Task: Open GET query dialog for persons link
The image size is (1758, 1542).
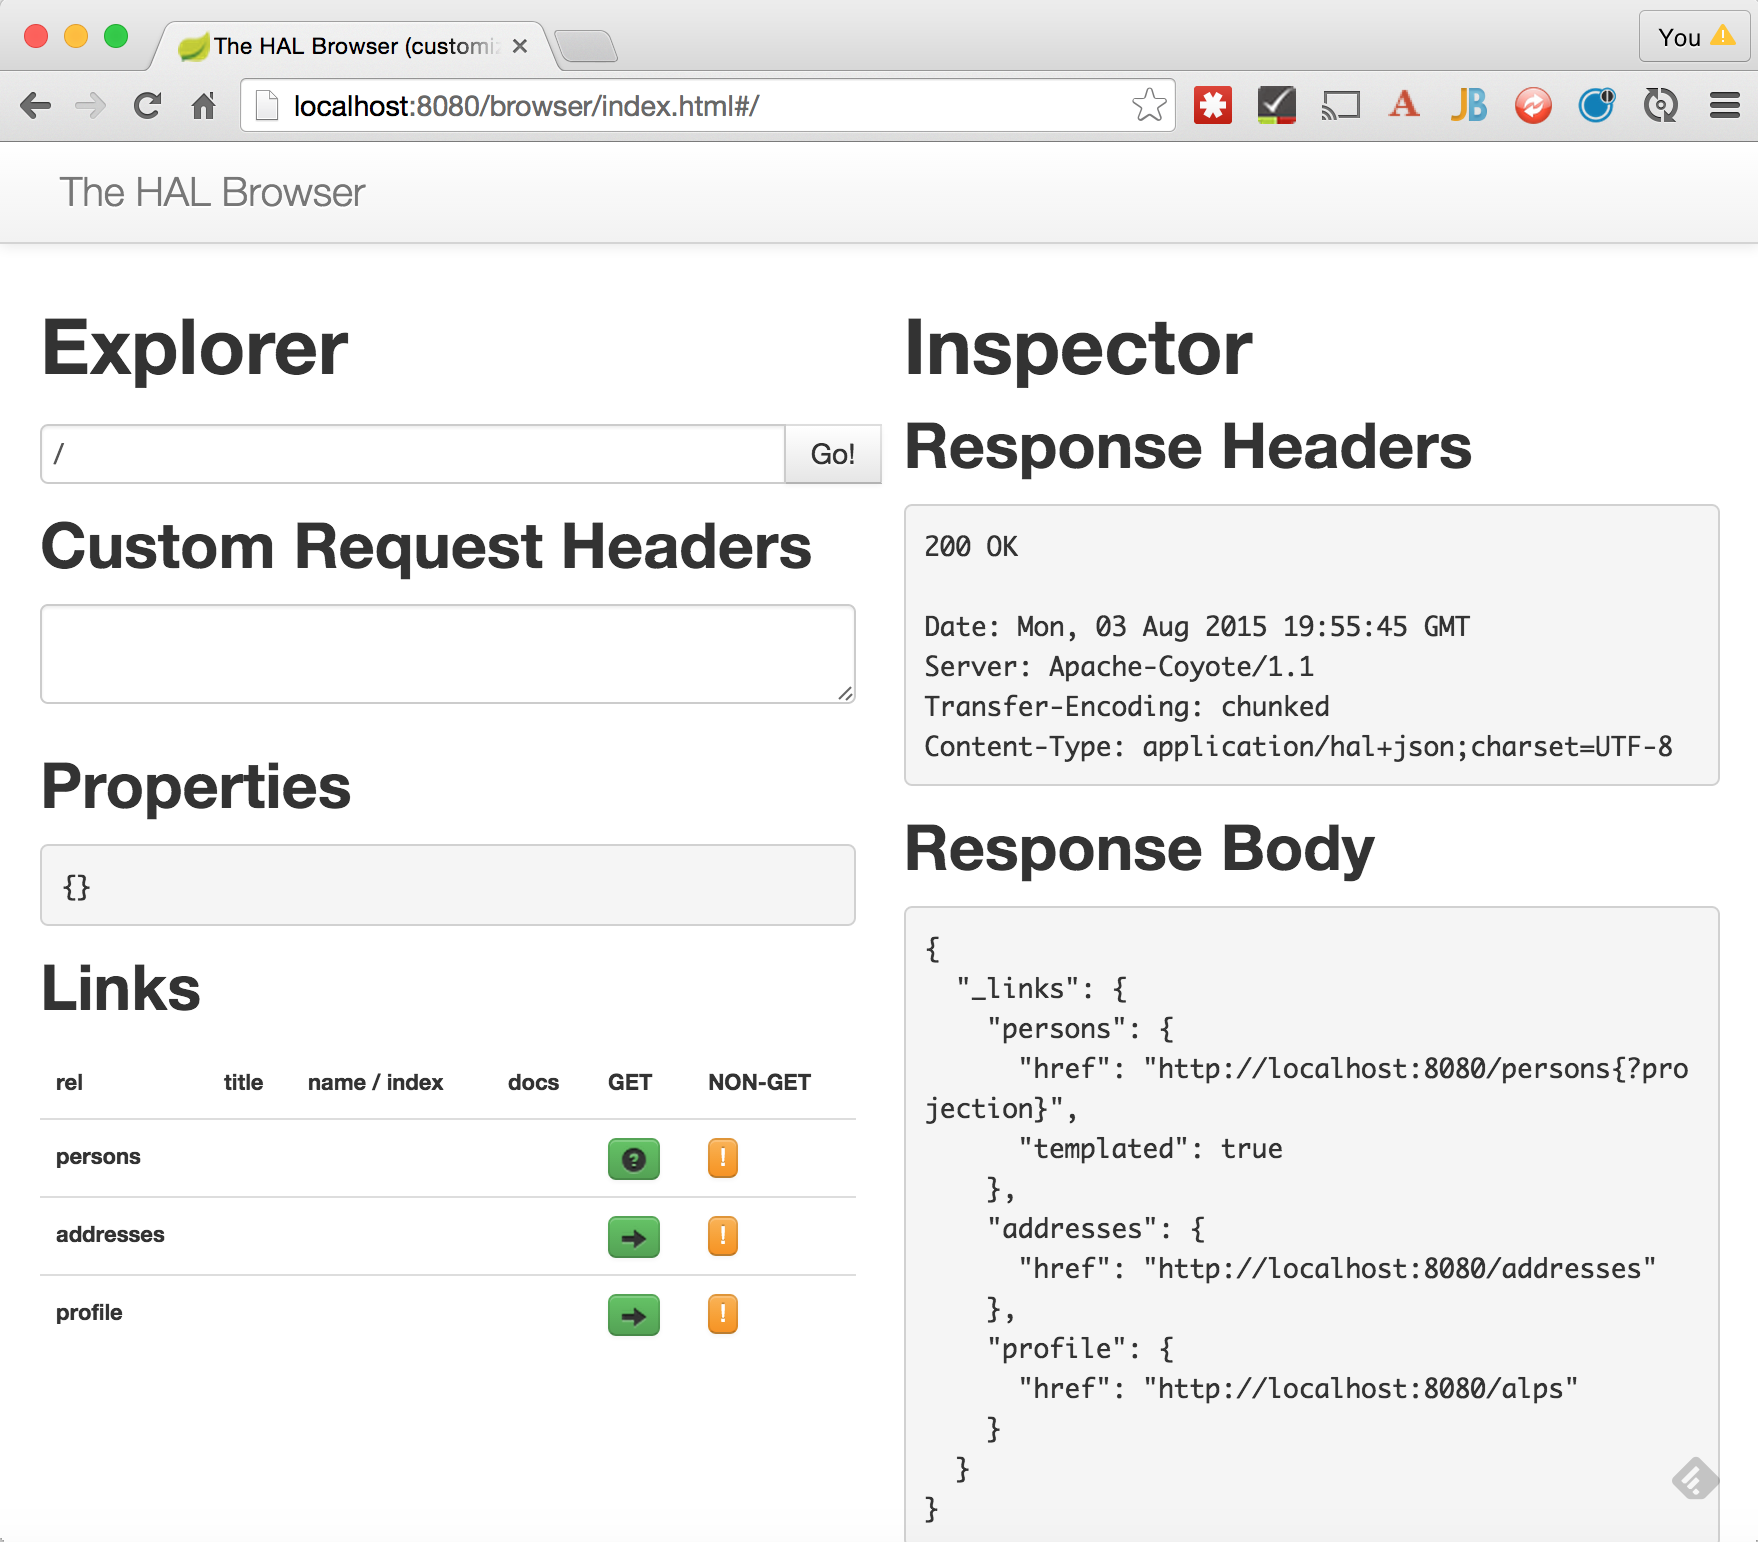Action: (x=633, y=1159)
